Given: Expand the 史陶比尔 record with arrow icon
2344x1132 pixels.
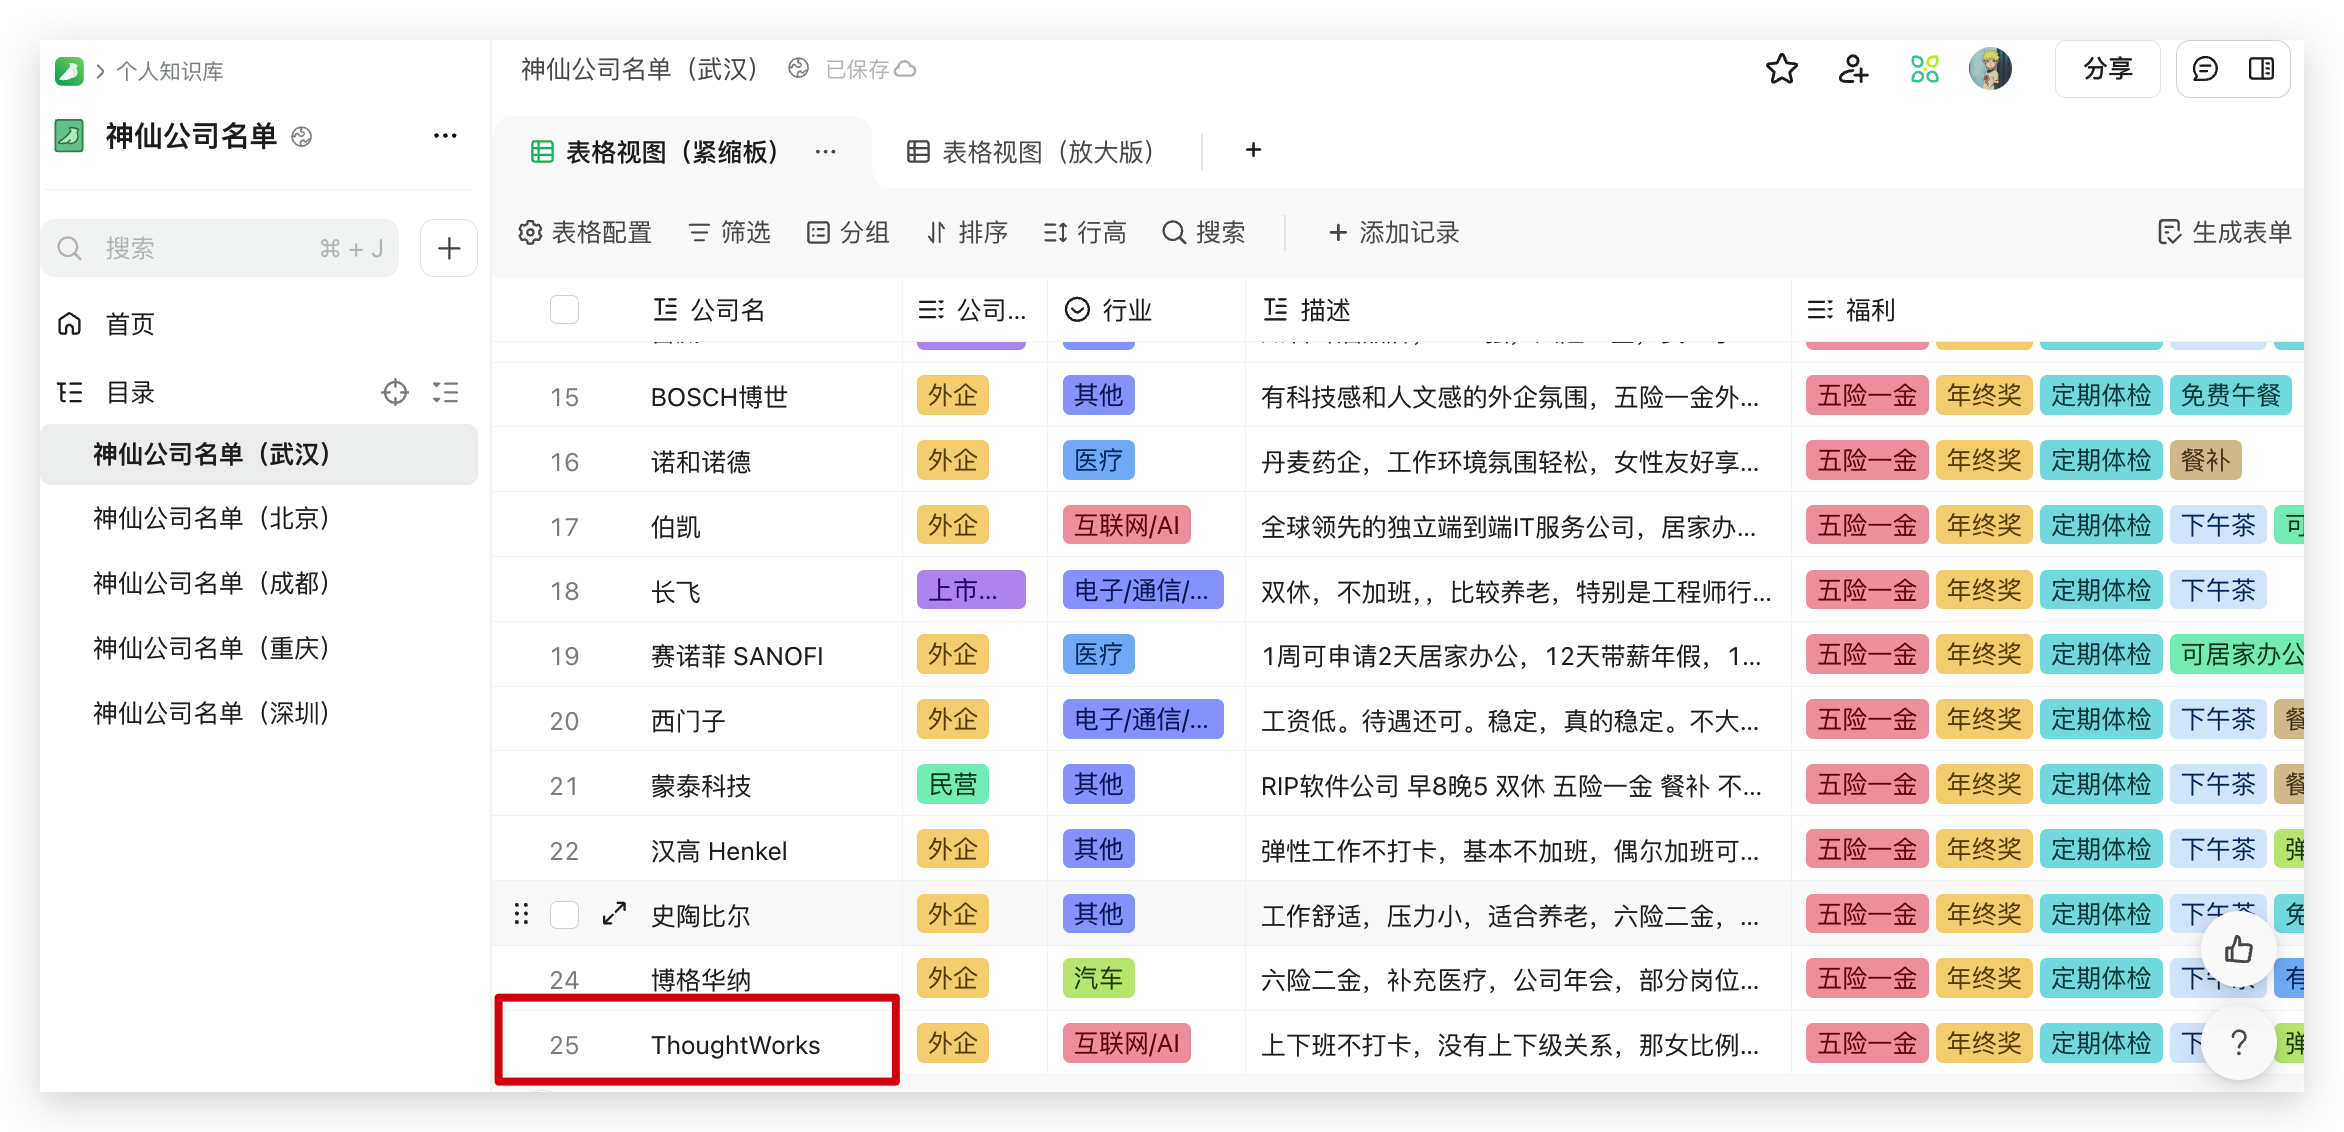Looking at the screenshot, I should [614, 914].
